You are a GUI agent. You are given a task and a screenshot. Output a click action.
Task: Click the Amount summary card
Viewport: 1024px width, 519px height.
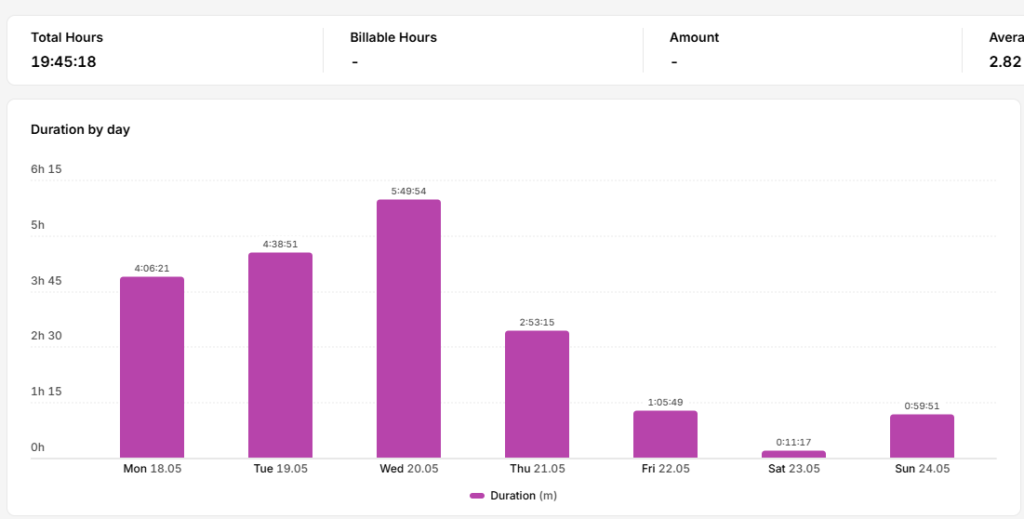803,50
